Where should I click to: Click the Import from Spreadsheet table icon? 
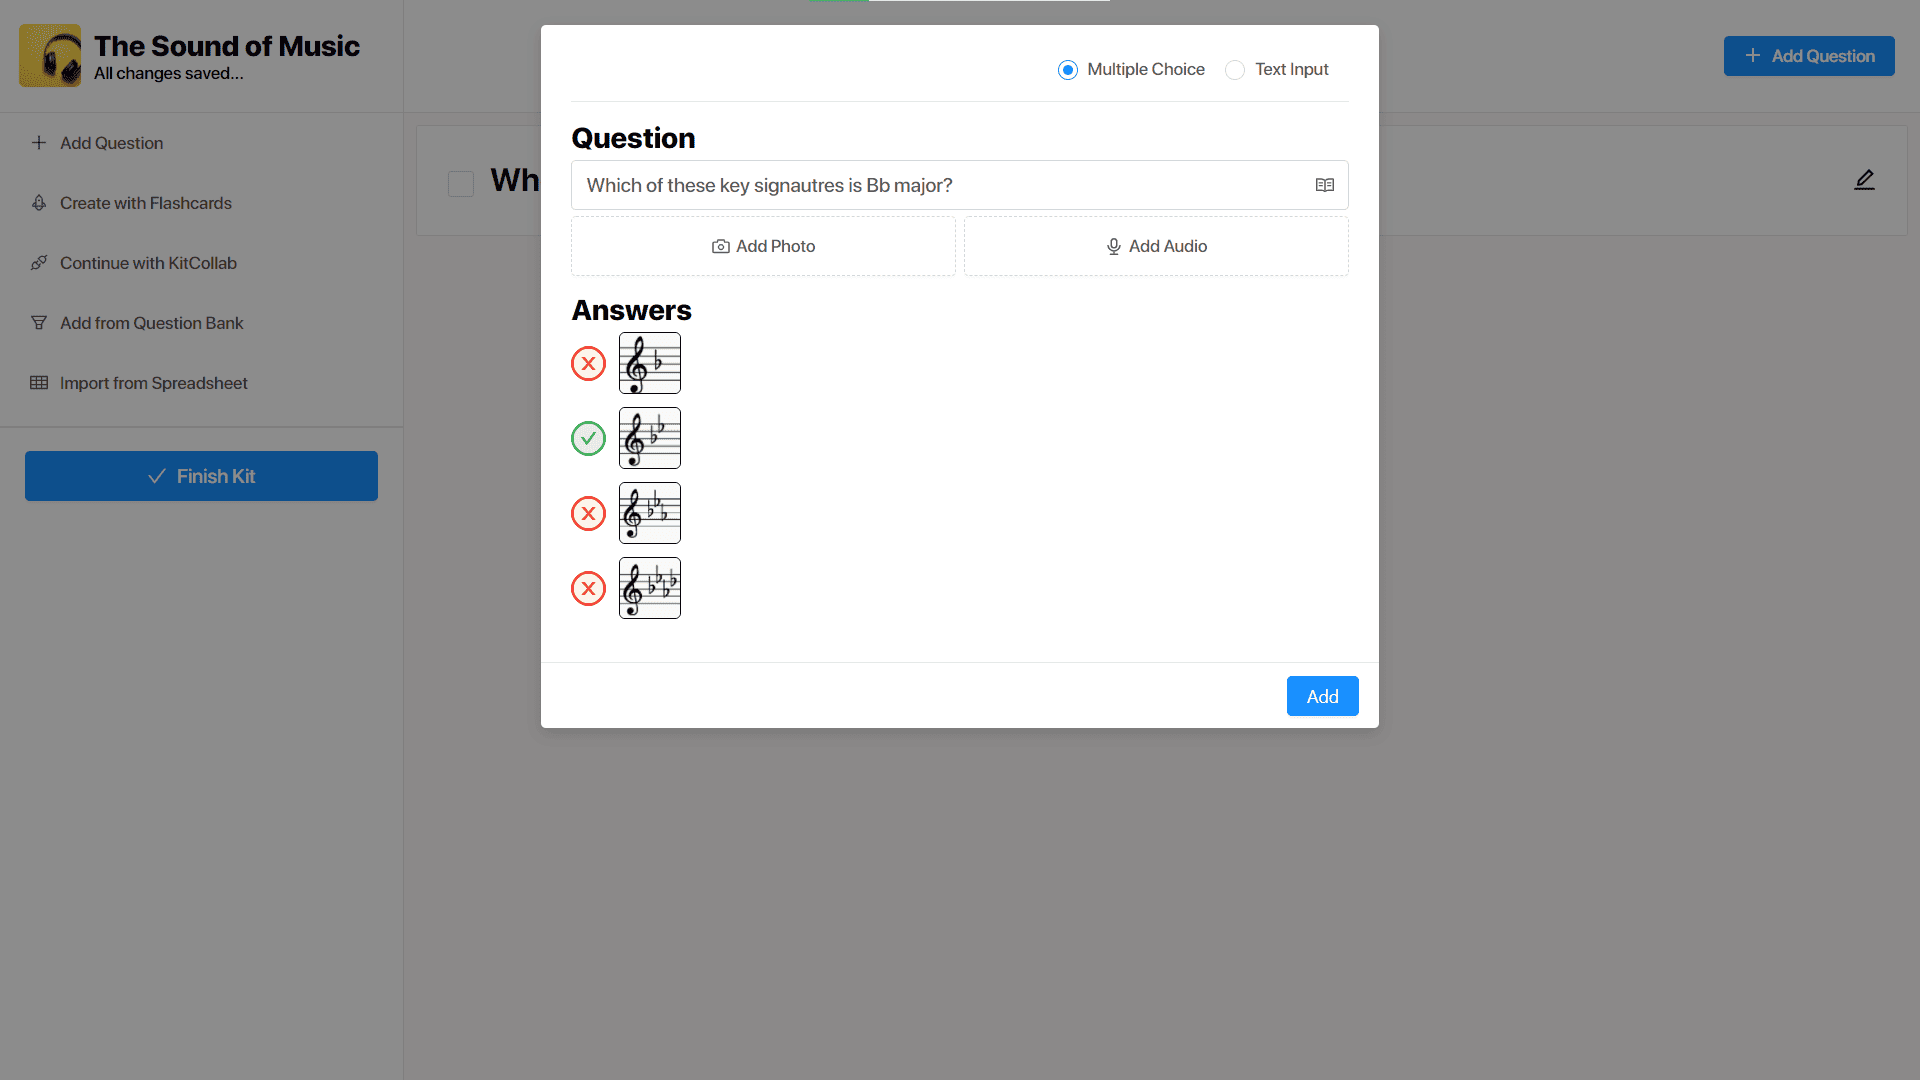37,382
